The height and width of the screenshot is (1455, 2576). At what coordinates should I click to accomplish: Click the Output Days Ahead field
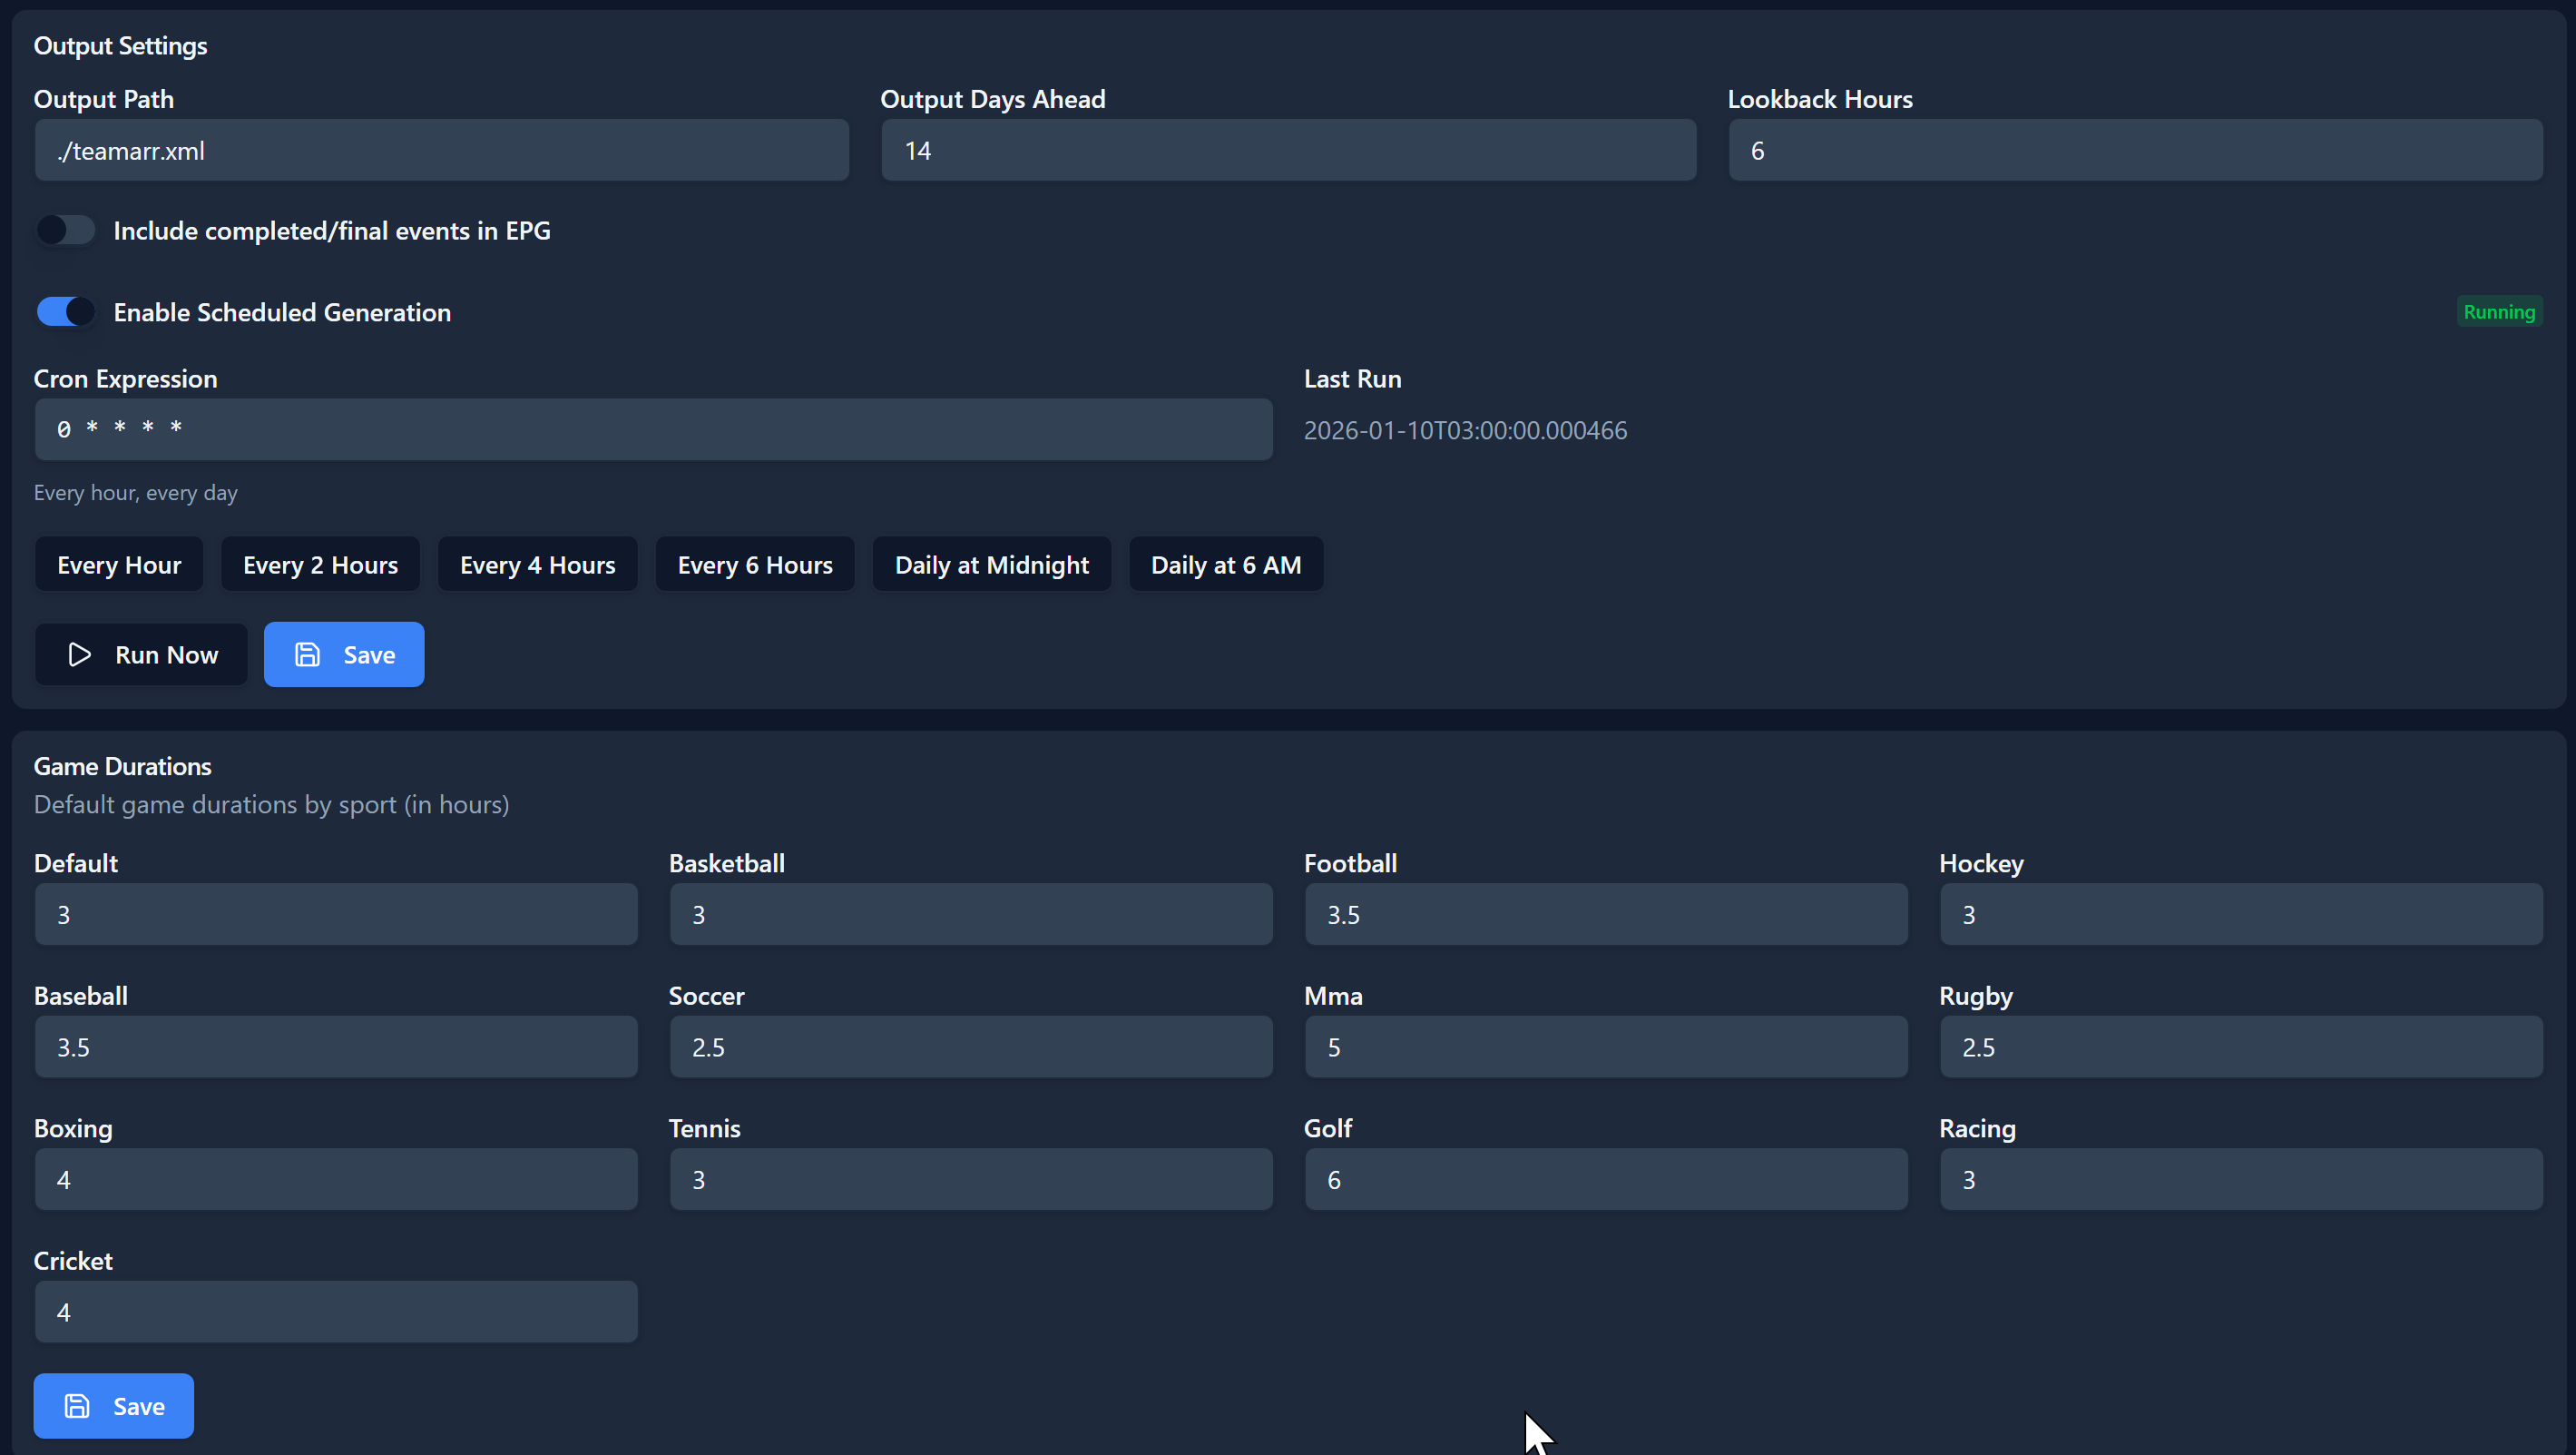1288,151
